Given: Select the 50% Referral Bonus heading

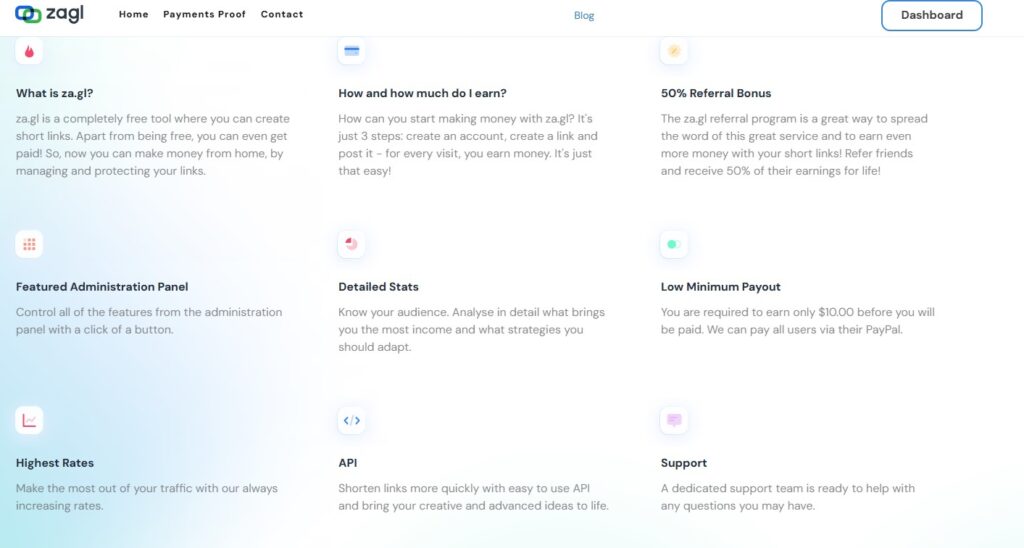Looking at the screenshot, I should pyautogui.click(x=716, y=93).
